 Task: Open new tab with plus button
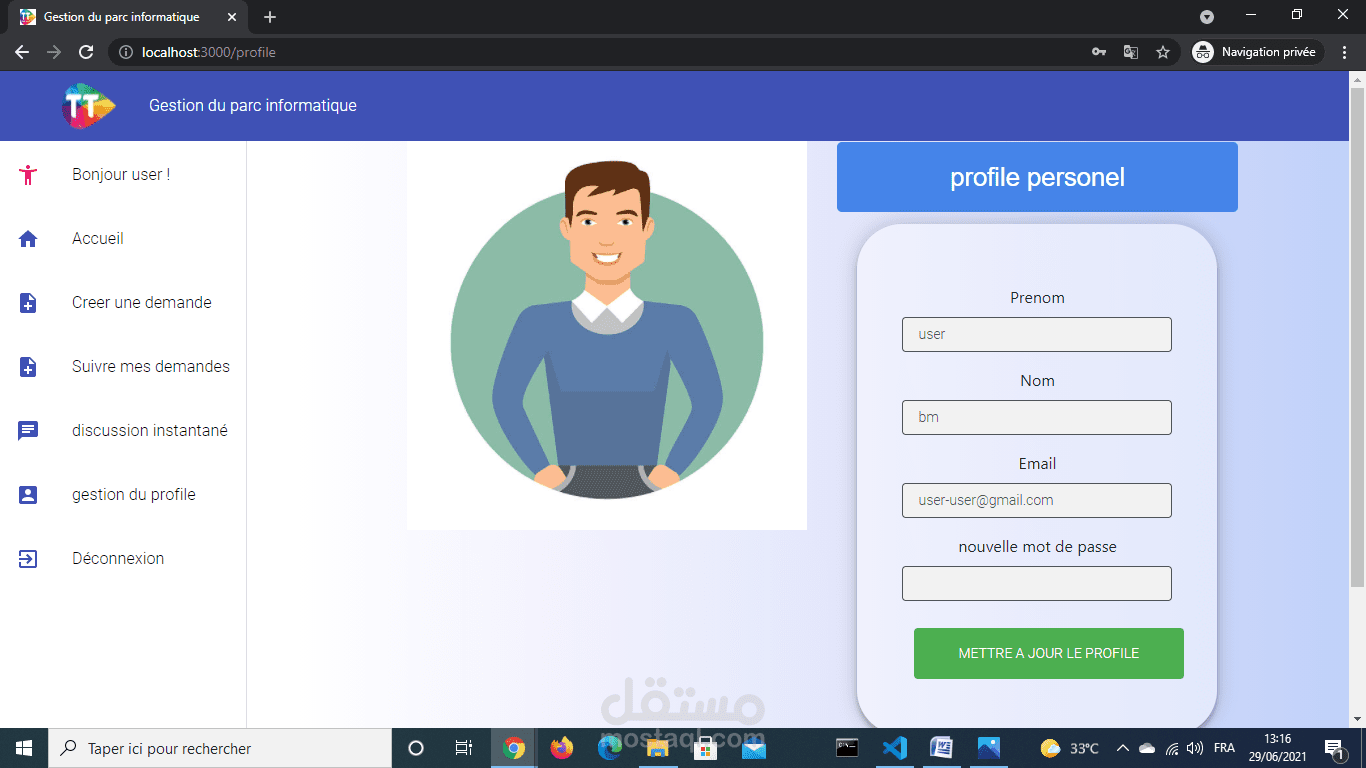(270, 17)
